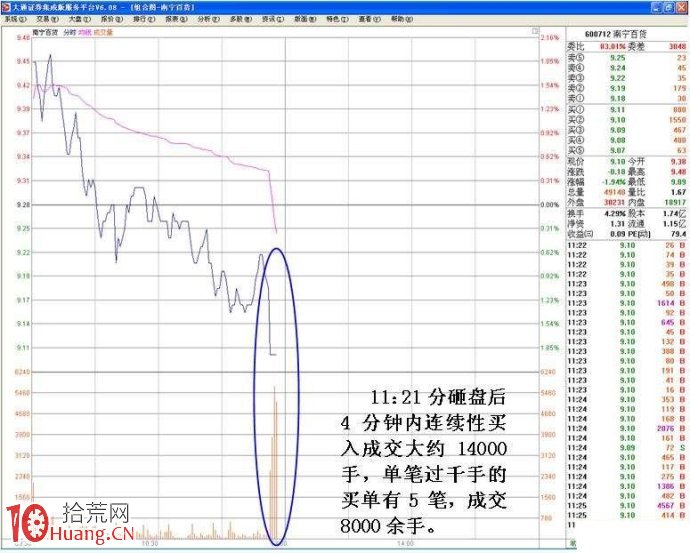Open the 交易 menu
The image size is (690, 553).
click(x=47, y=19)
